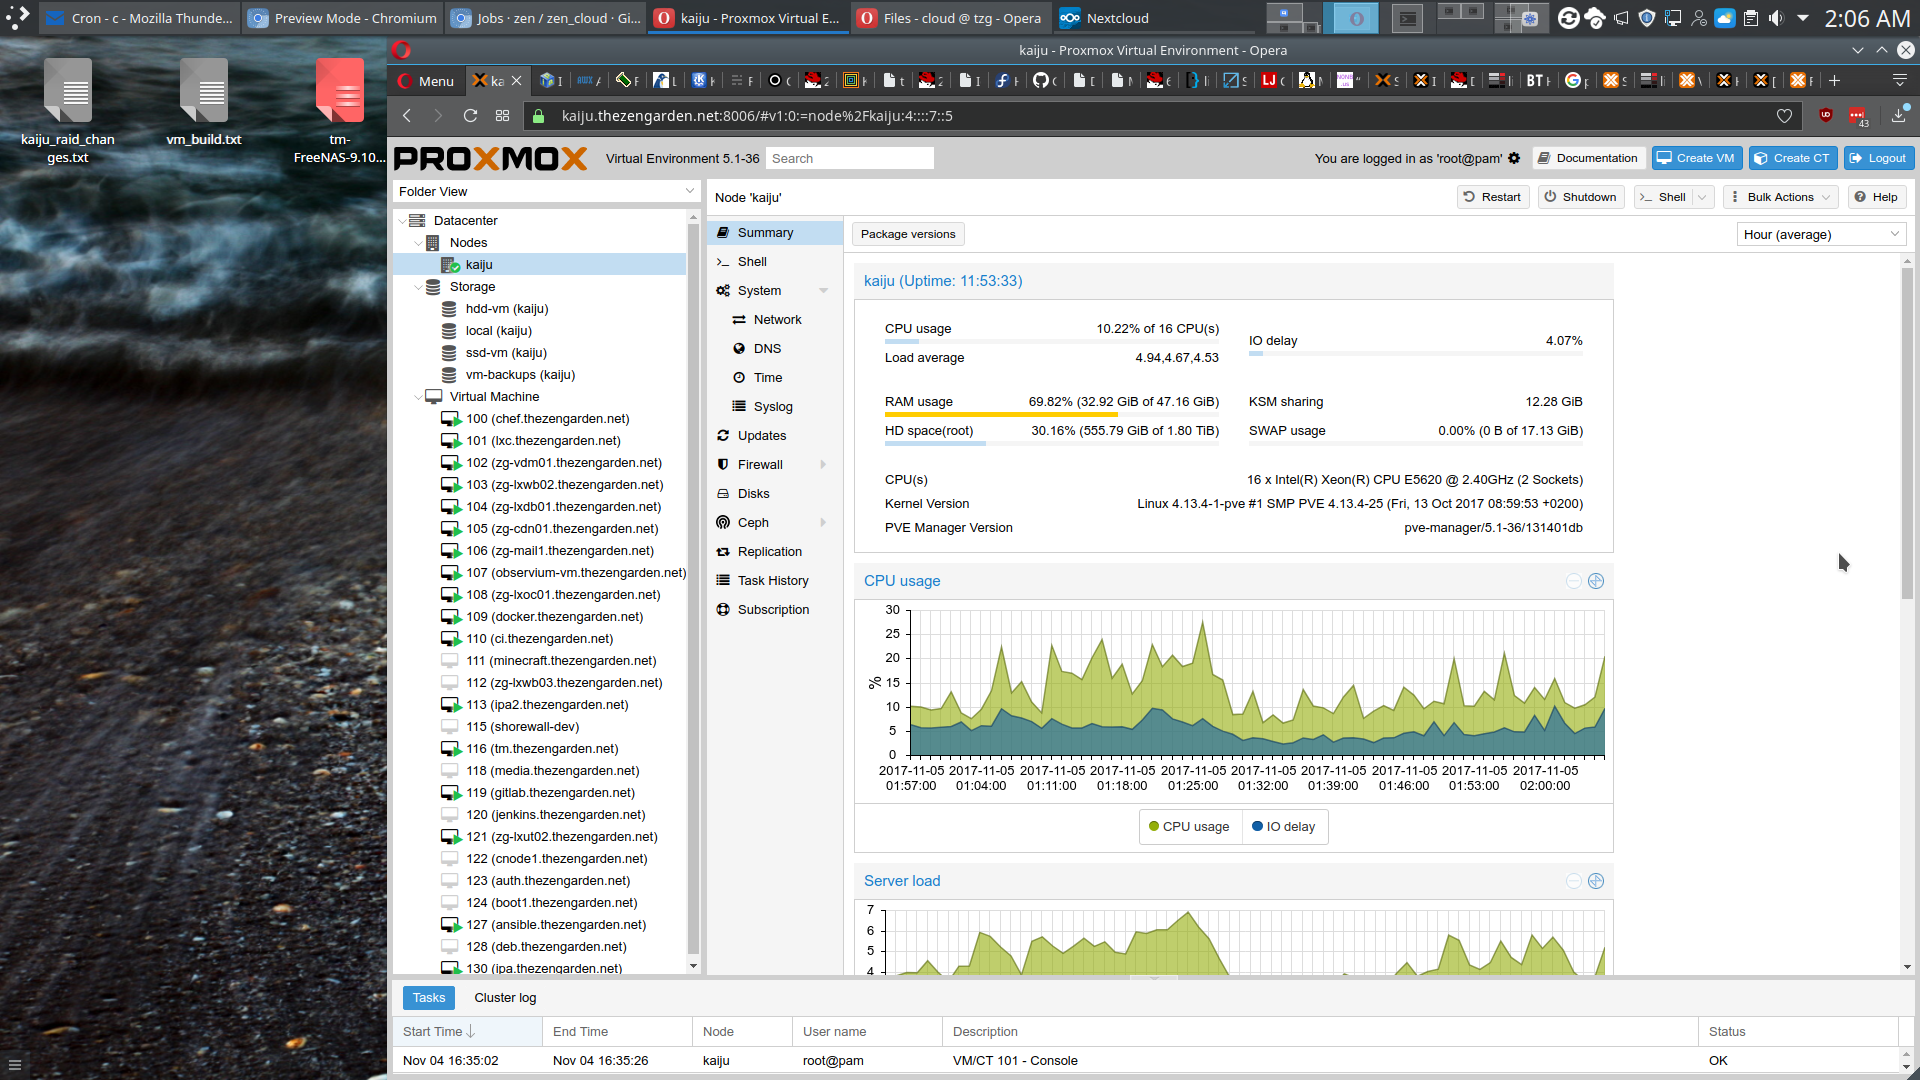The image size is (1920, 1080).
Task: Collapse the Datacenter tree node
Action: 404,221
